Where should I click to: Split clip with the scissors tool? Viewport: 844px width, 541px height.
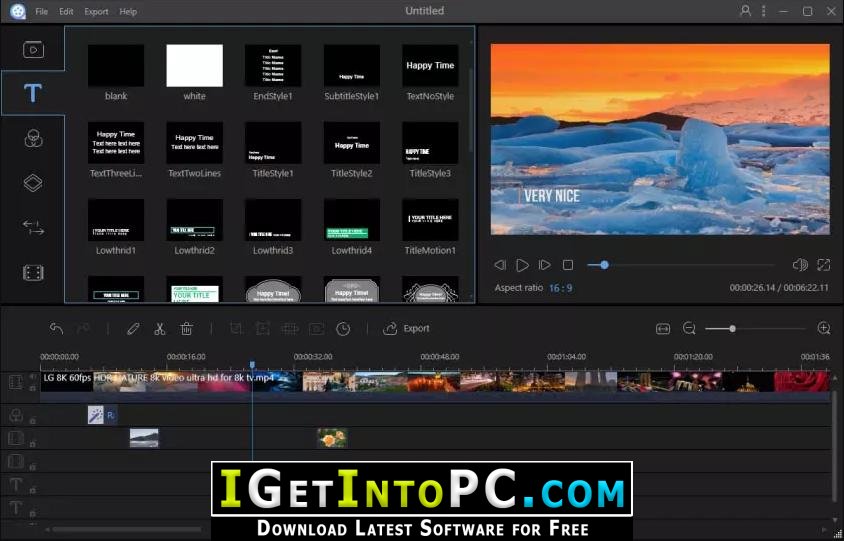point(160,328)
